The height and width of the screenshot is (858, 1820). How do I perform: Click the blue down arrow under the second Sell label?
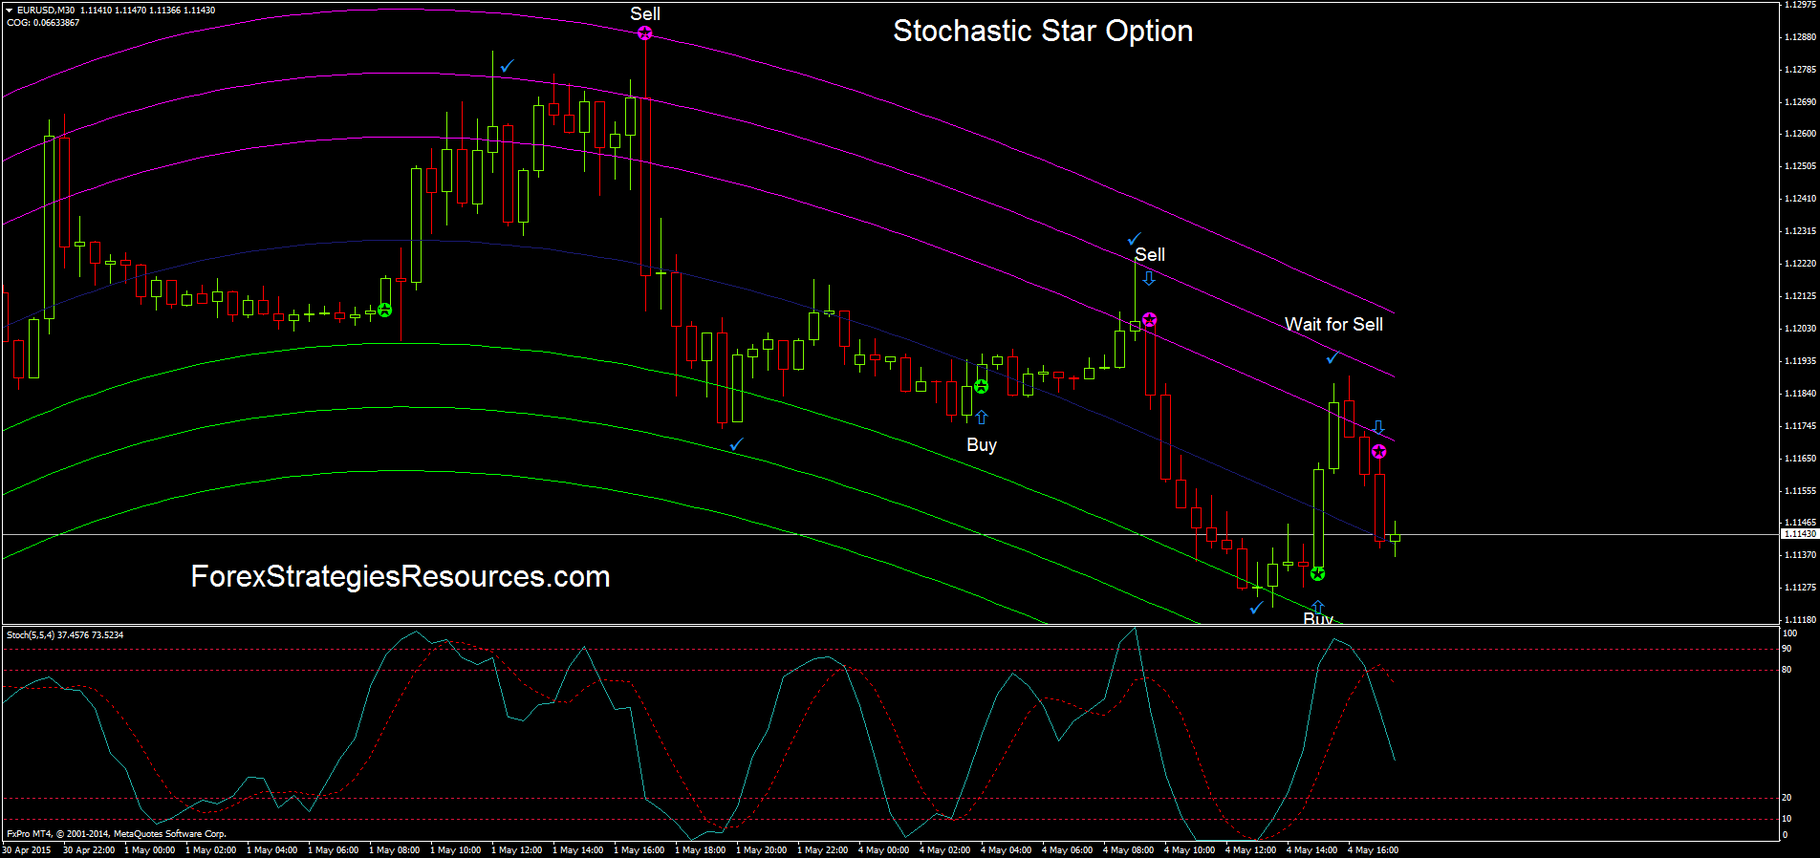pos(1149,279)
